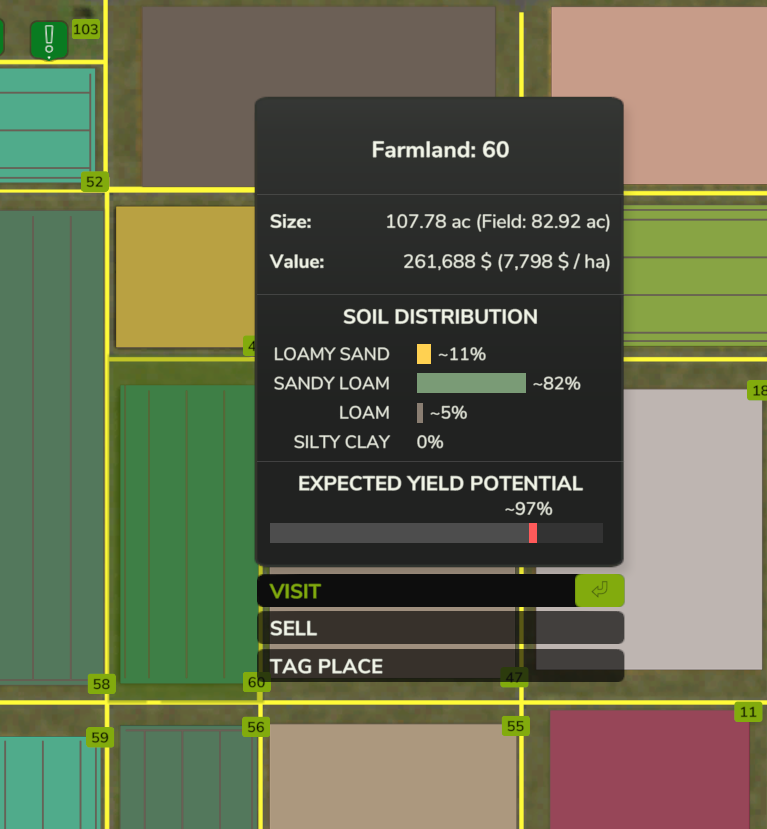Click the expected yield potential bar
The height and width of the screenshot is (829, 767).
tap(436, 533)
